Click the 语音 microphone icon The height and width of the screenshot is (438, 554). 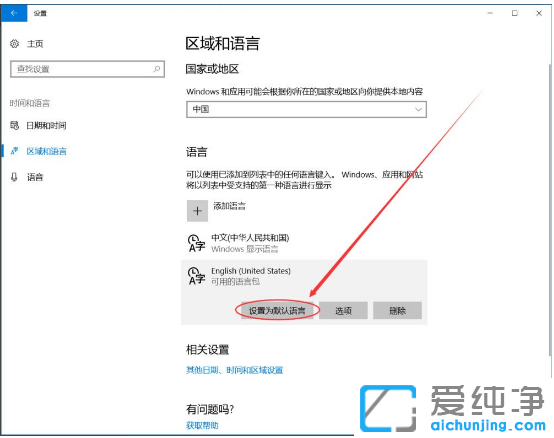tap(14, 177)
